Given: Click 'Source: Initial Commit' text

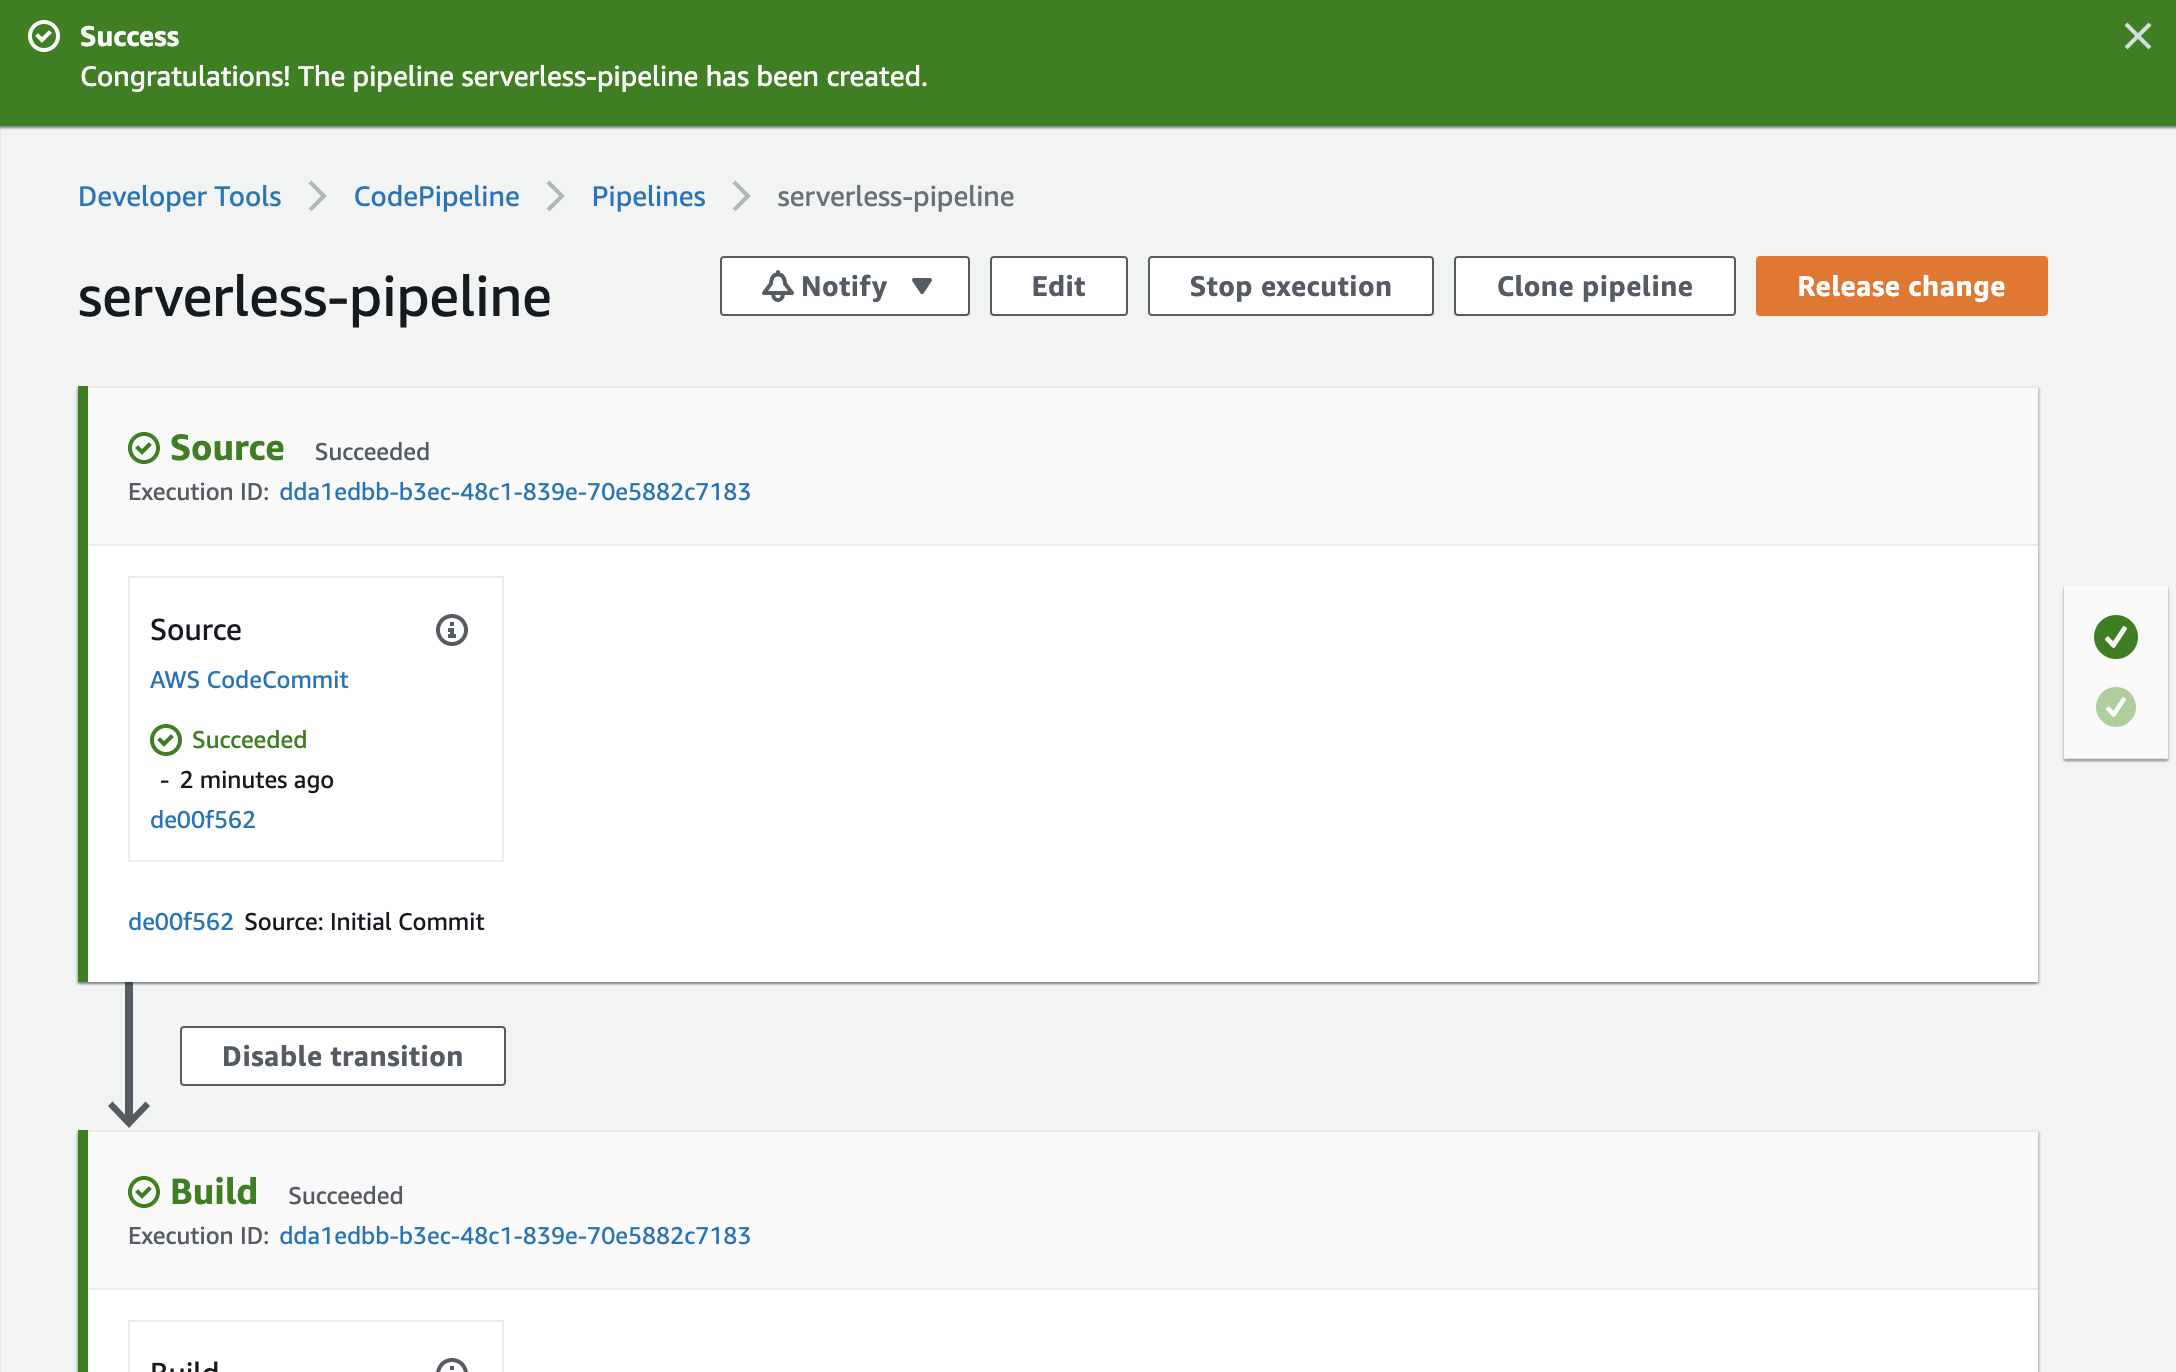Looking at the screenshot, I should 364,922.
